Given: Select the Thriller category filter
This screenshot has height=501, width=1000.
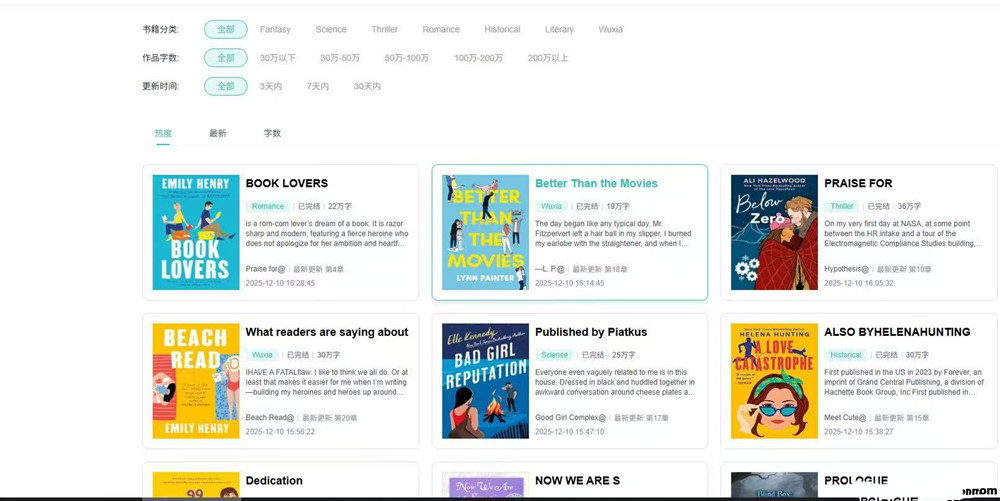Looking at the screenshot, I should pos(384,30).
